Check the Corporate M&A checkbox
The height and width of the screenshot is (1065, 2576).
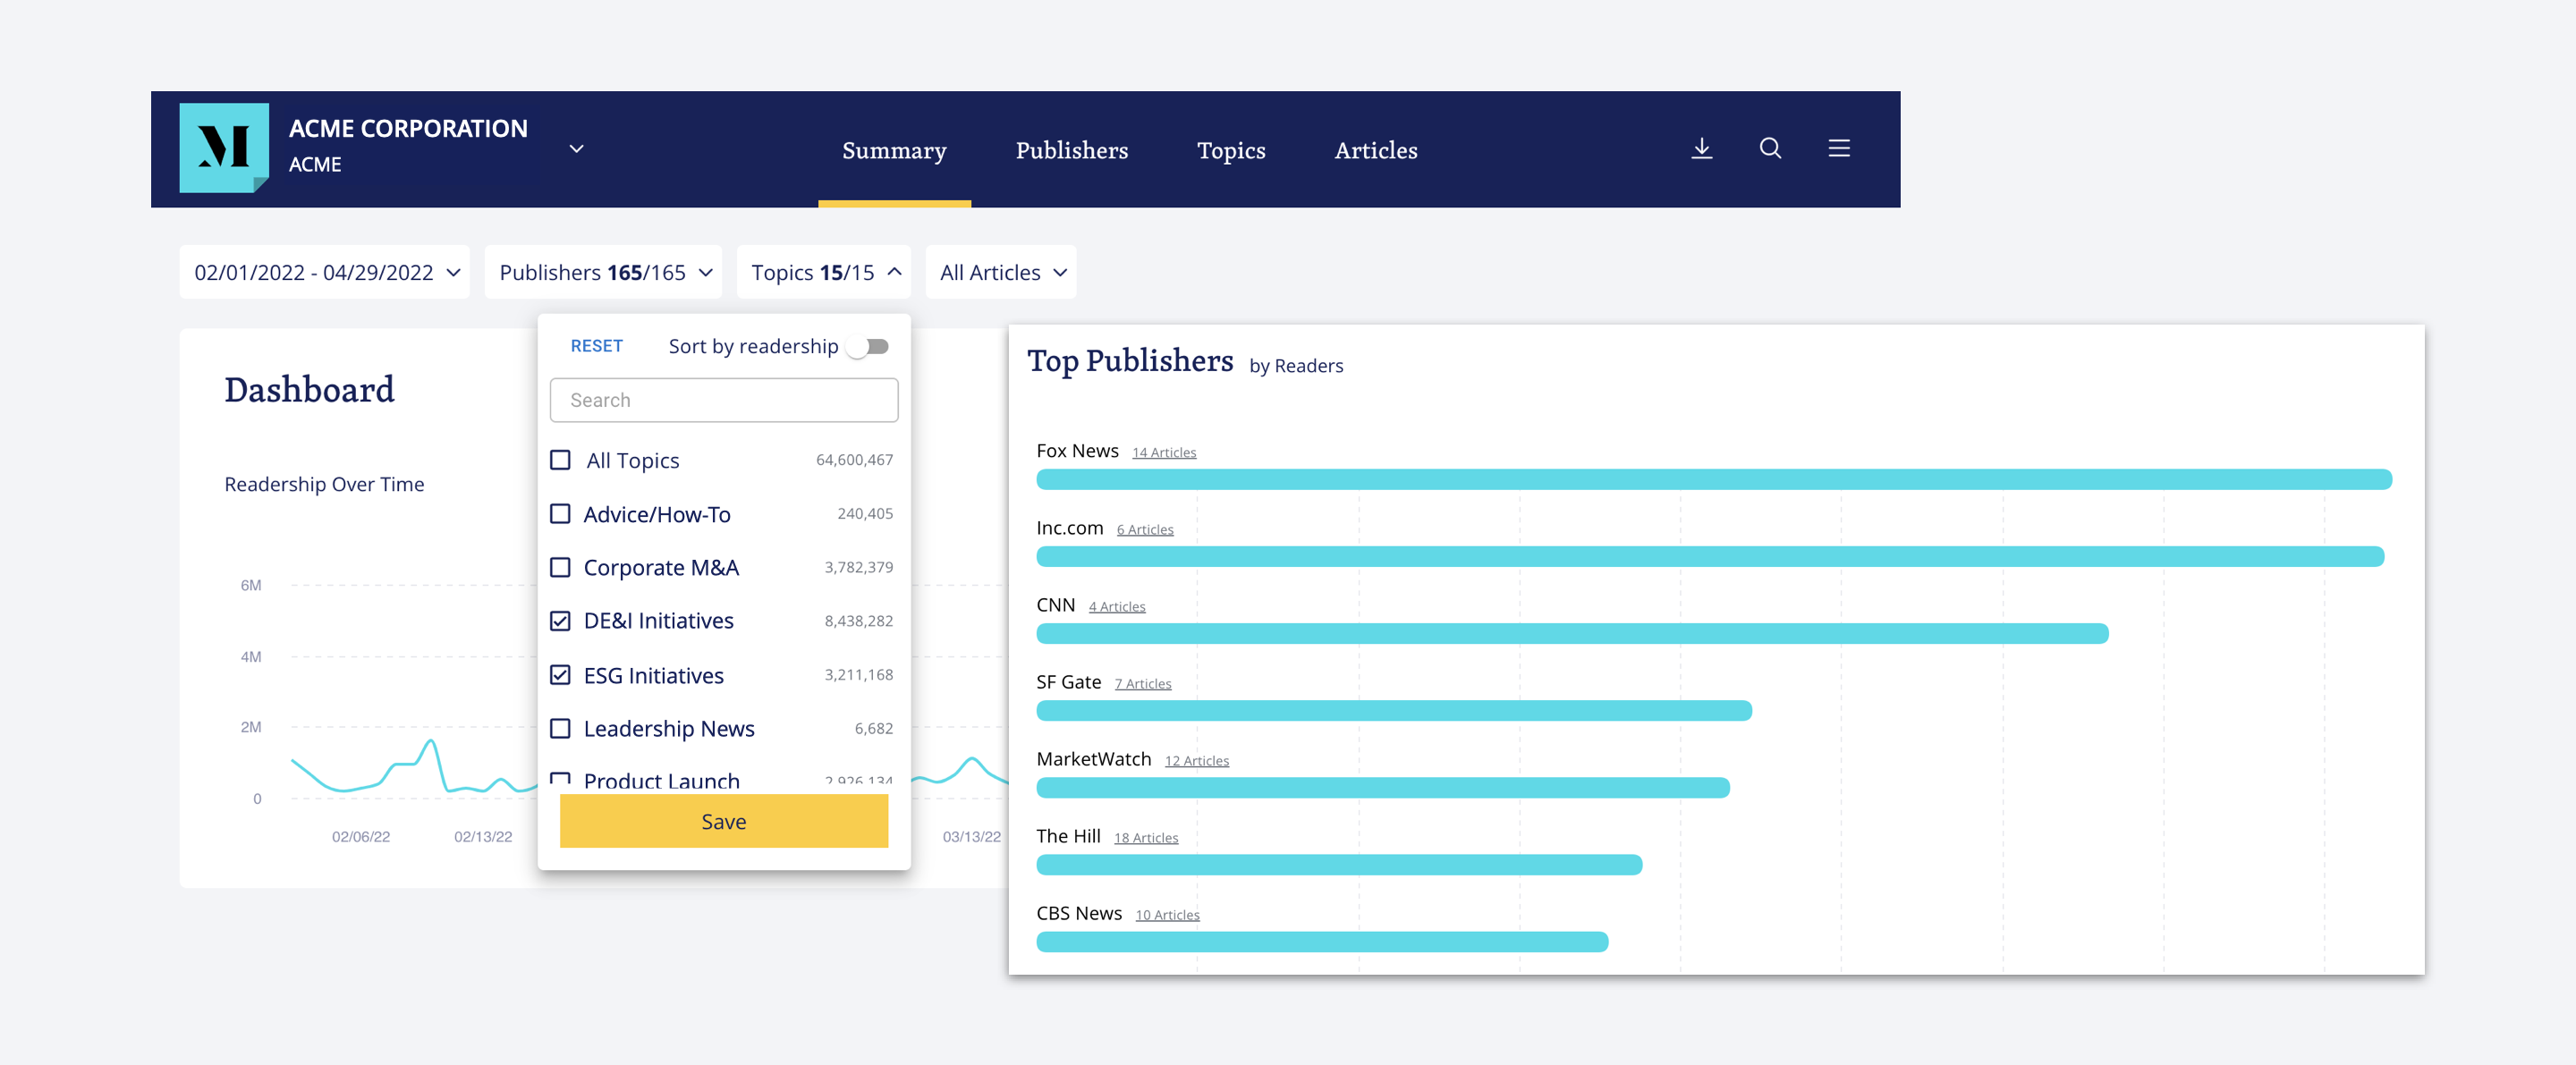click(561, 567)
